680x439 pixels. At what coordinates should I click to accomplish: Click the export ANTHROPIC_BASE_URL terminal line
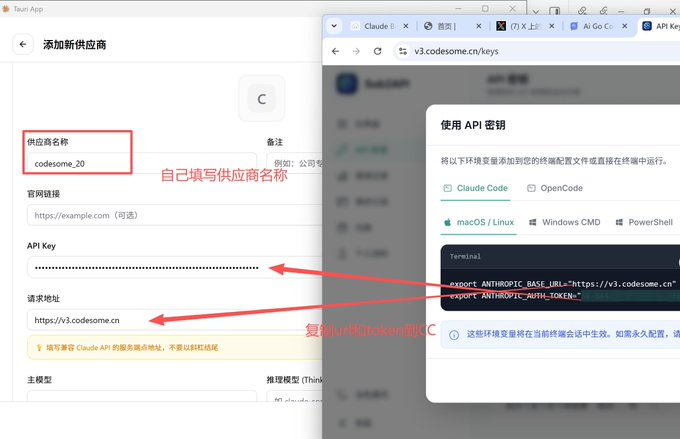point(562,284)
